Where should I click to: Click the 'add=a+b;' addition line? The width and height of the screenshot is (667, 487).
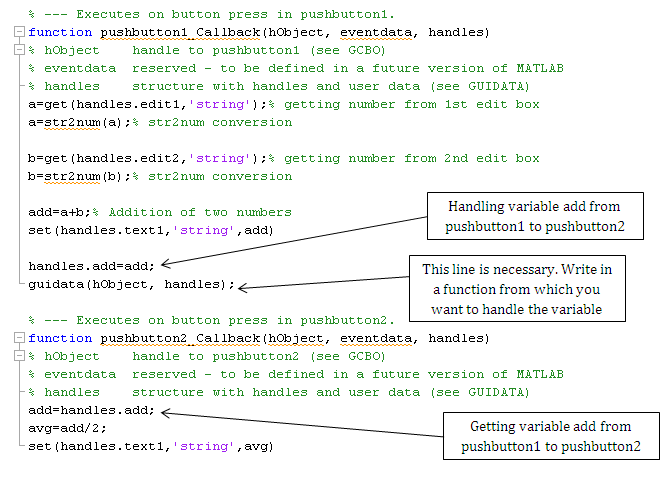tap(60, 212)
